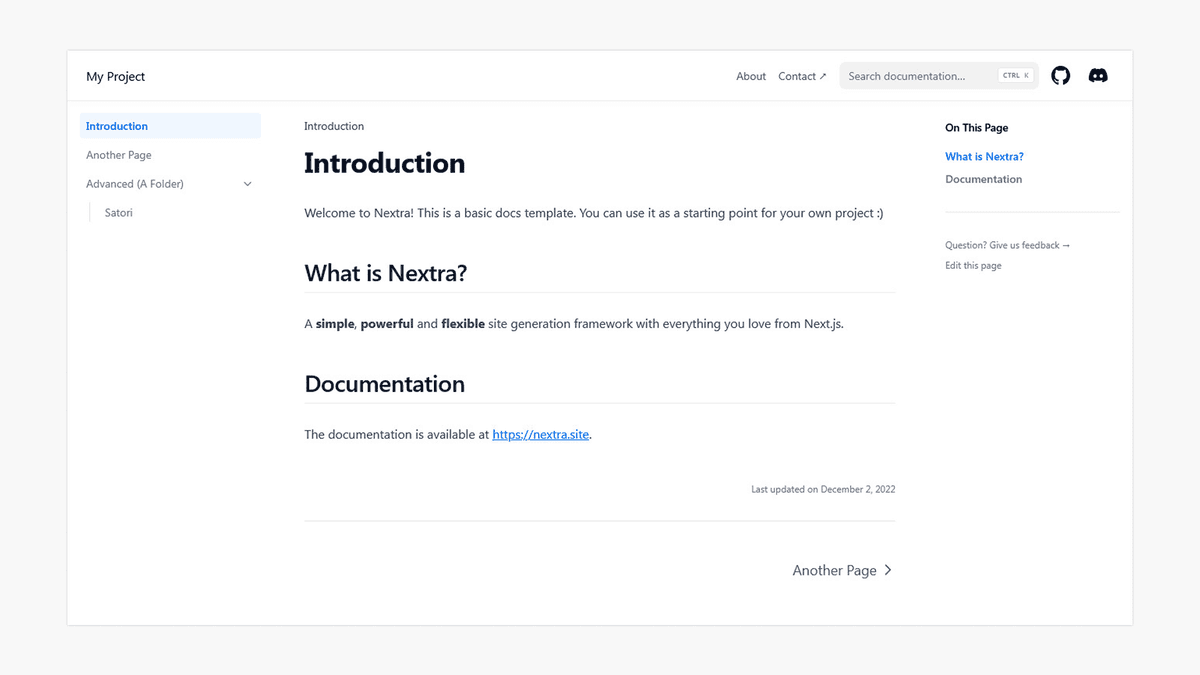The width and height of the screenshot is (1200, 675).
Task: Jump to the Documentation section heading
Action: 983,179
